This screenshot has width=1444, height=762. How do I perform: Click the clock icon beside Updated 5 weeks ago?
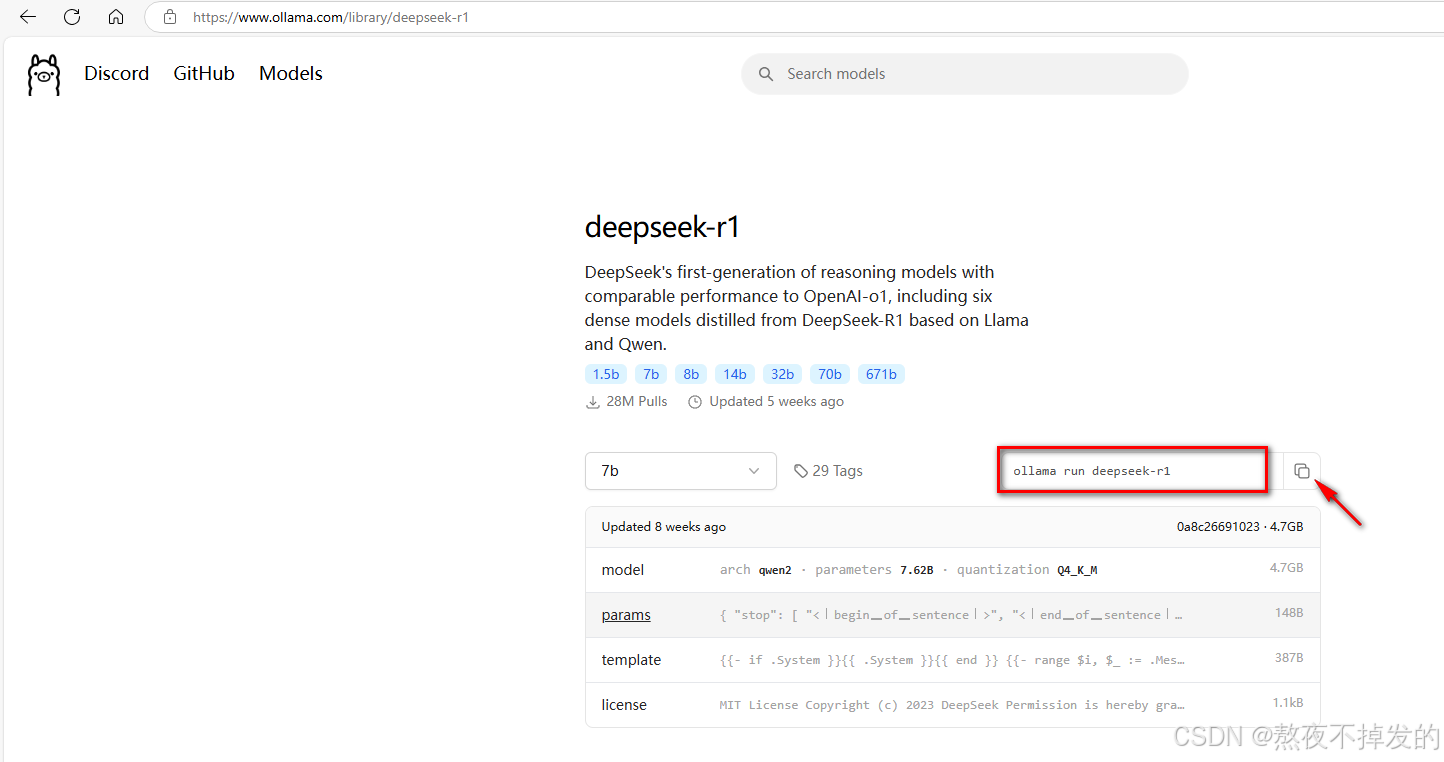point(695,402)
